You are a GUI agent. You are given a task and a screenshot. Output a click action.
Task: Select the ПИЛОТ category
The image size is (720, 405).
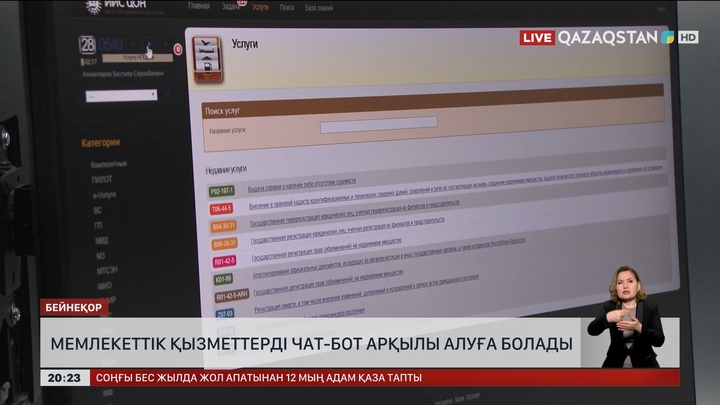click(x=102, y=179)
